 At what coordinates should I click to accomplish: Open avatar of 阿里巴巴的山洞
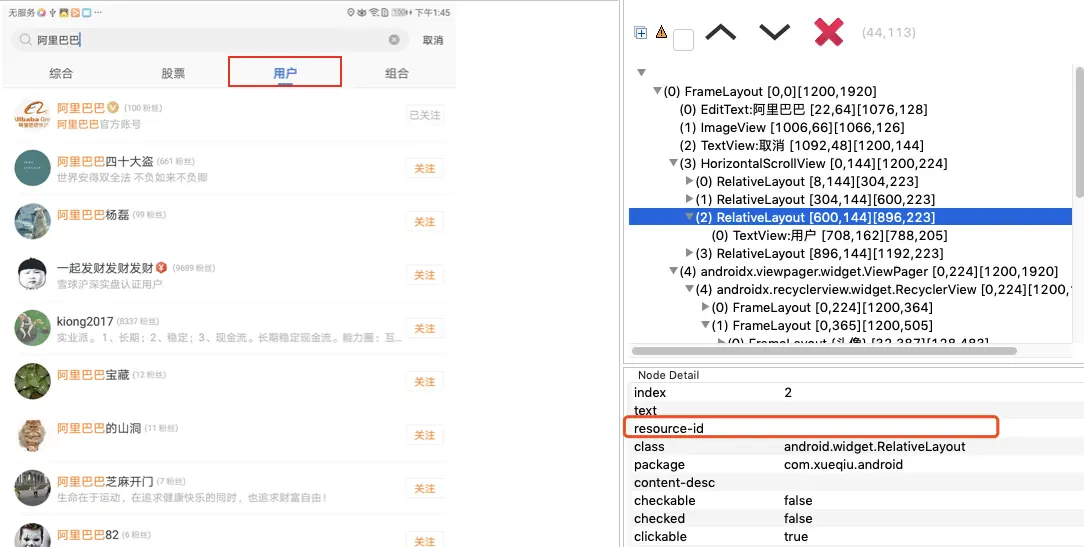[x=32, y=434]
